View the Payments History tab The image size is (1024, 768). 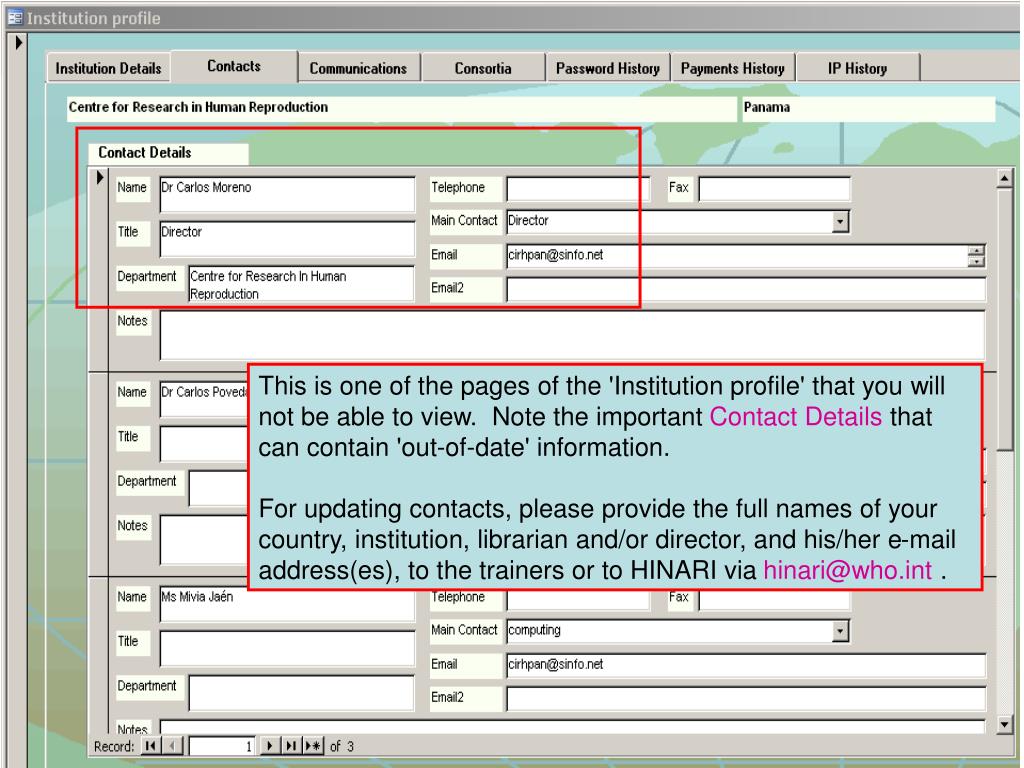coord(733,69)
